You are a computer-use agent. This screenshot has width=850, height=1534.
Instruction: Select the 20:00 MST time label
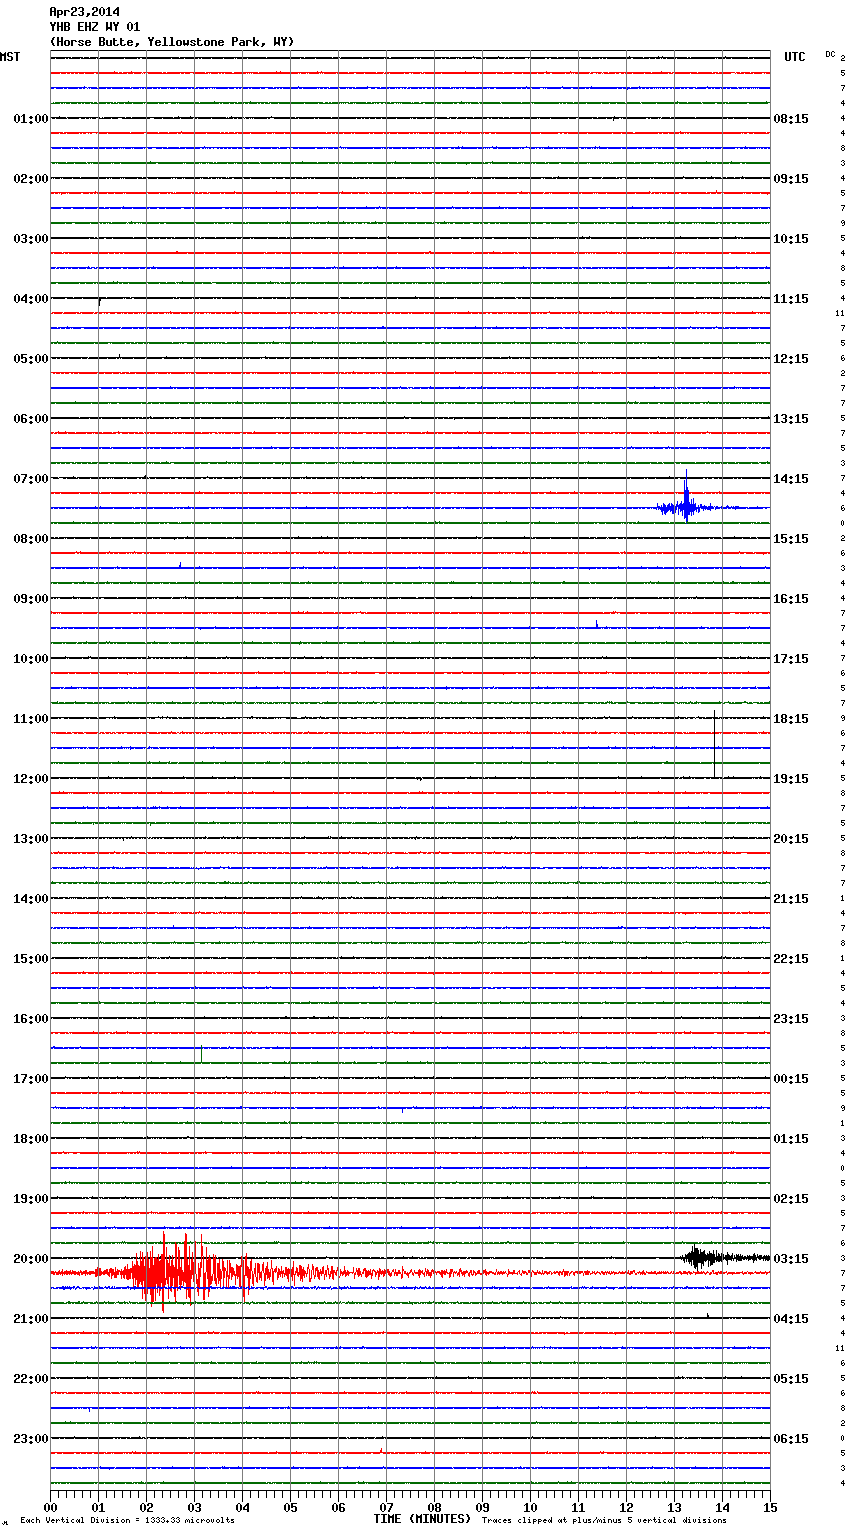tap(30, 1259)
